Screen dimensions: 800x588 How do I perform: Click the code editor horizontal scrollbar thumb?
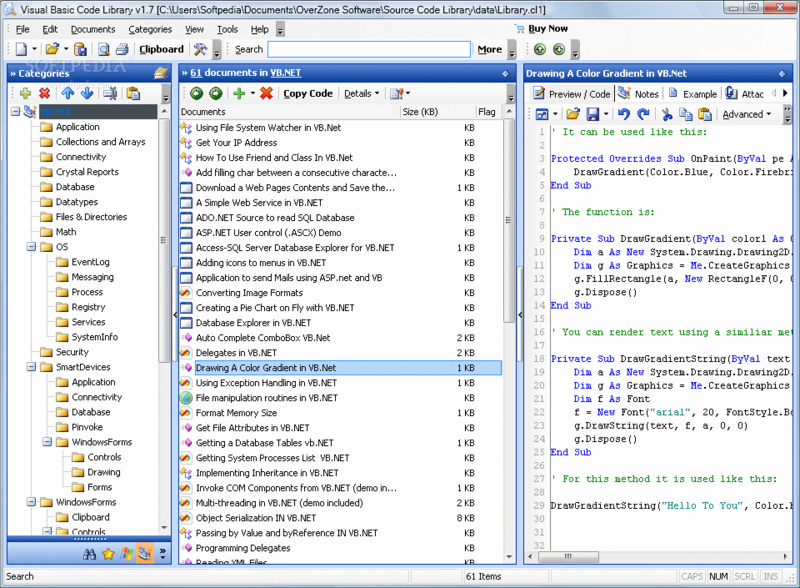pyautogui.click(x=568, y=556)
